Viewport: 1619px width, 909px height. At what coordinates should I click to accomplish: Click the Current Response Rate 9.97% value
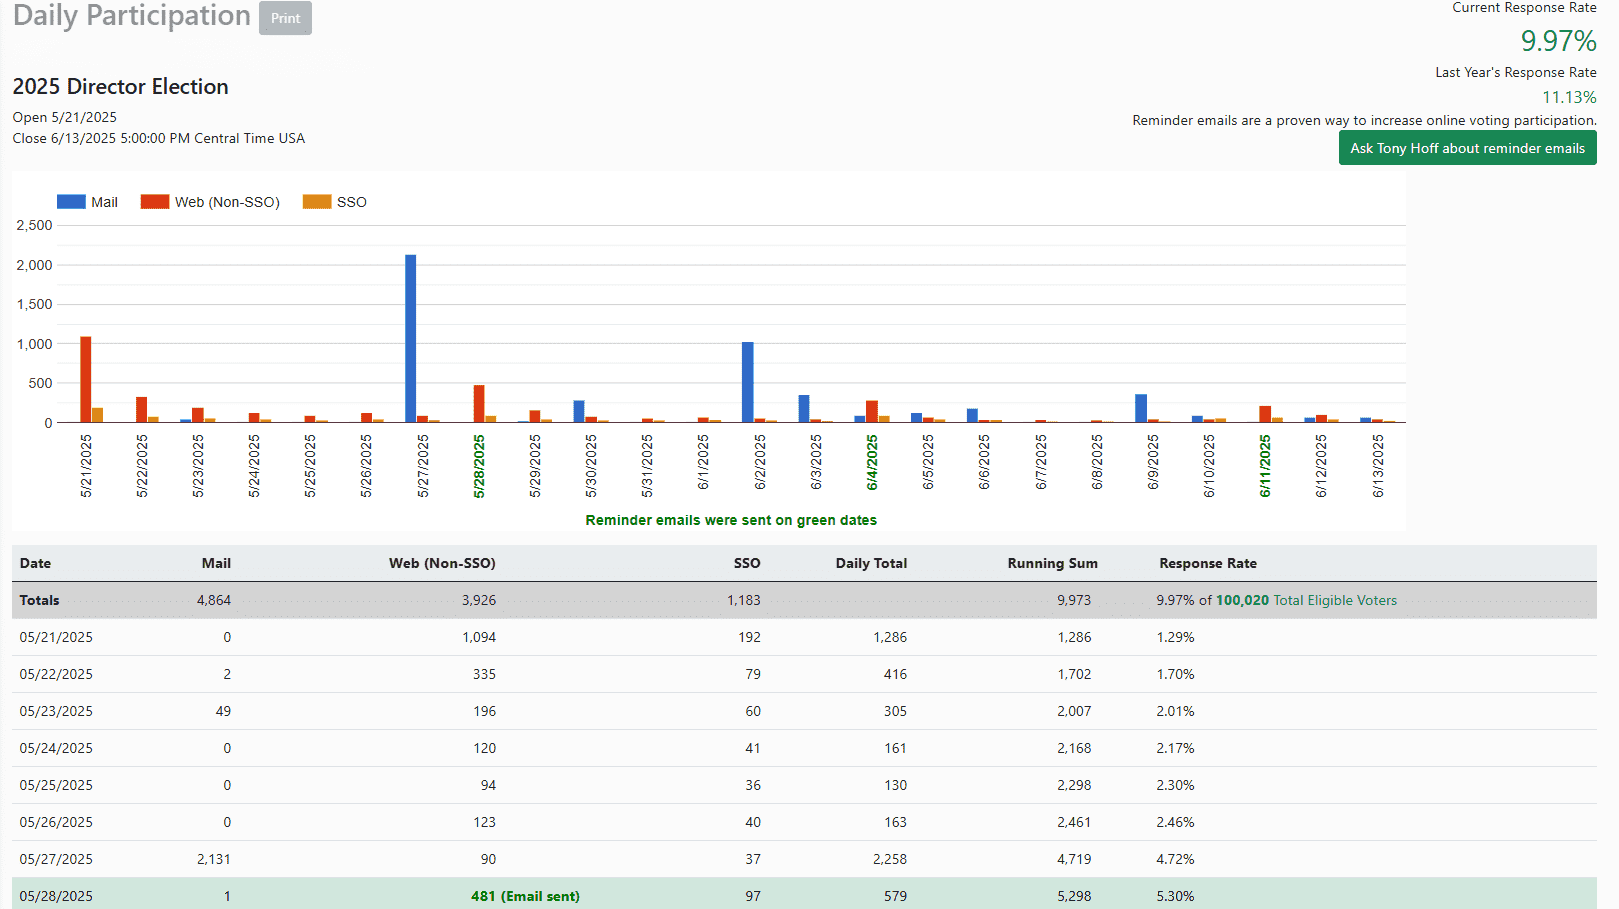(1559, 41)
